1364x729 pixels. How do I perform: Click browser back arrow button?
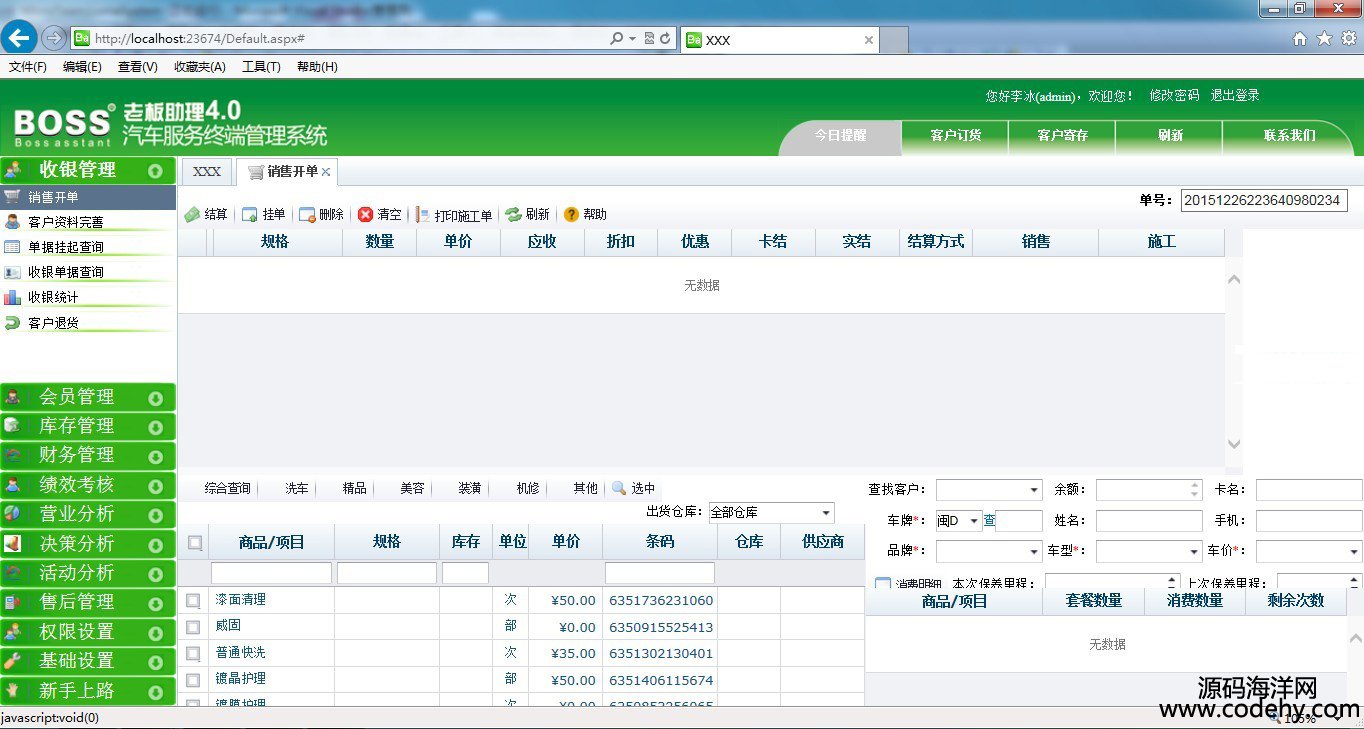tap(20, 38)
